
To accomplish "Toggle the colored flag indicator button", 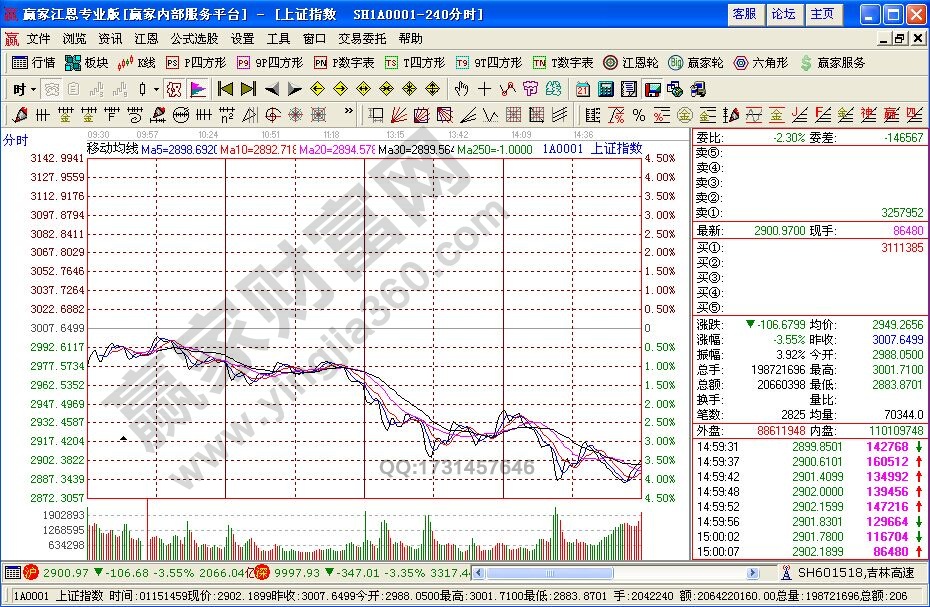I will point(197,89).
